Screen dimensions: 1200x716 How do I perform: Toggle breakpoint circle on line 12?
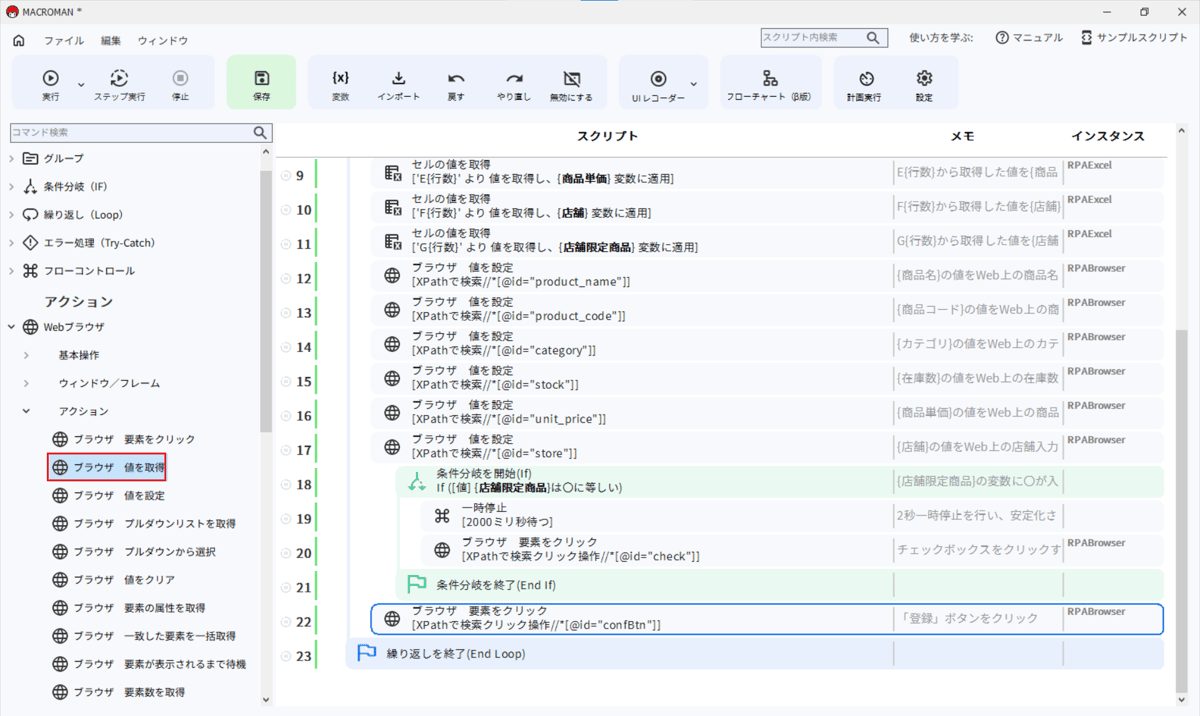[286, 279]
